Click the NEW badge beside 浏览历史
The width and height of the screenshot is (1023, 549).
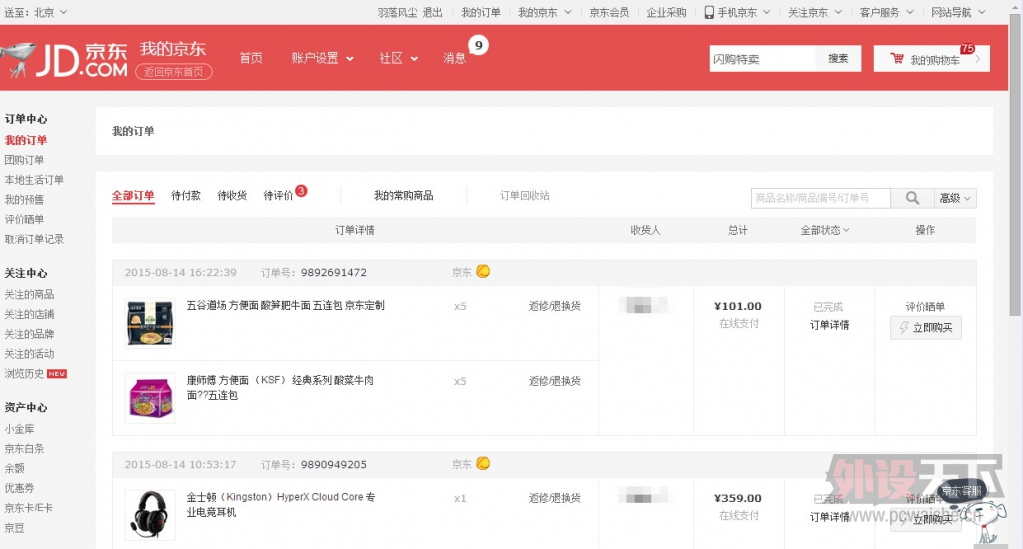tap(57, 374)
